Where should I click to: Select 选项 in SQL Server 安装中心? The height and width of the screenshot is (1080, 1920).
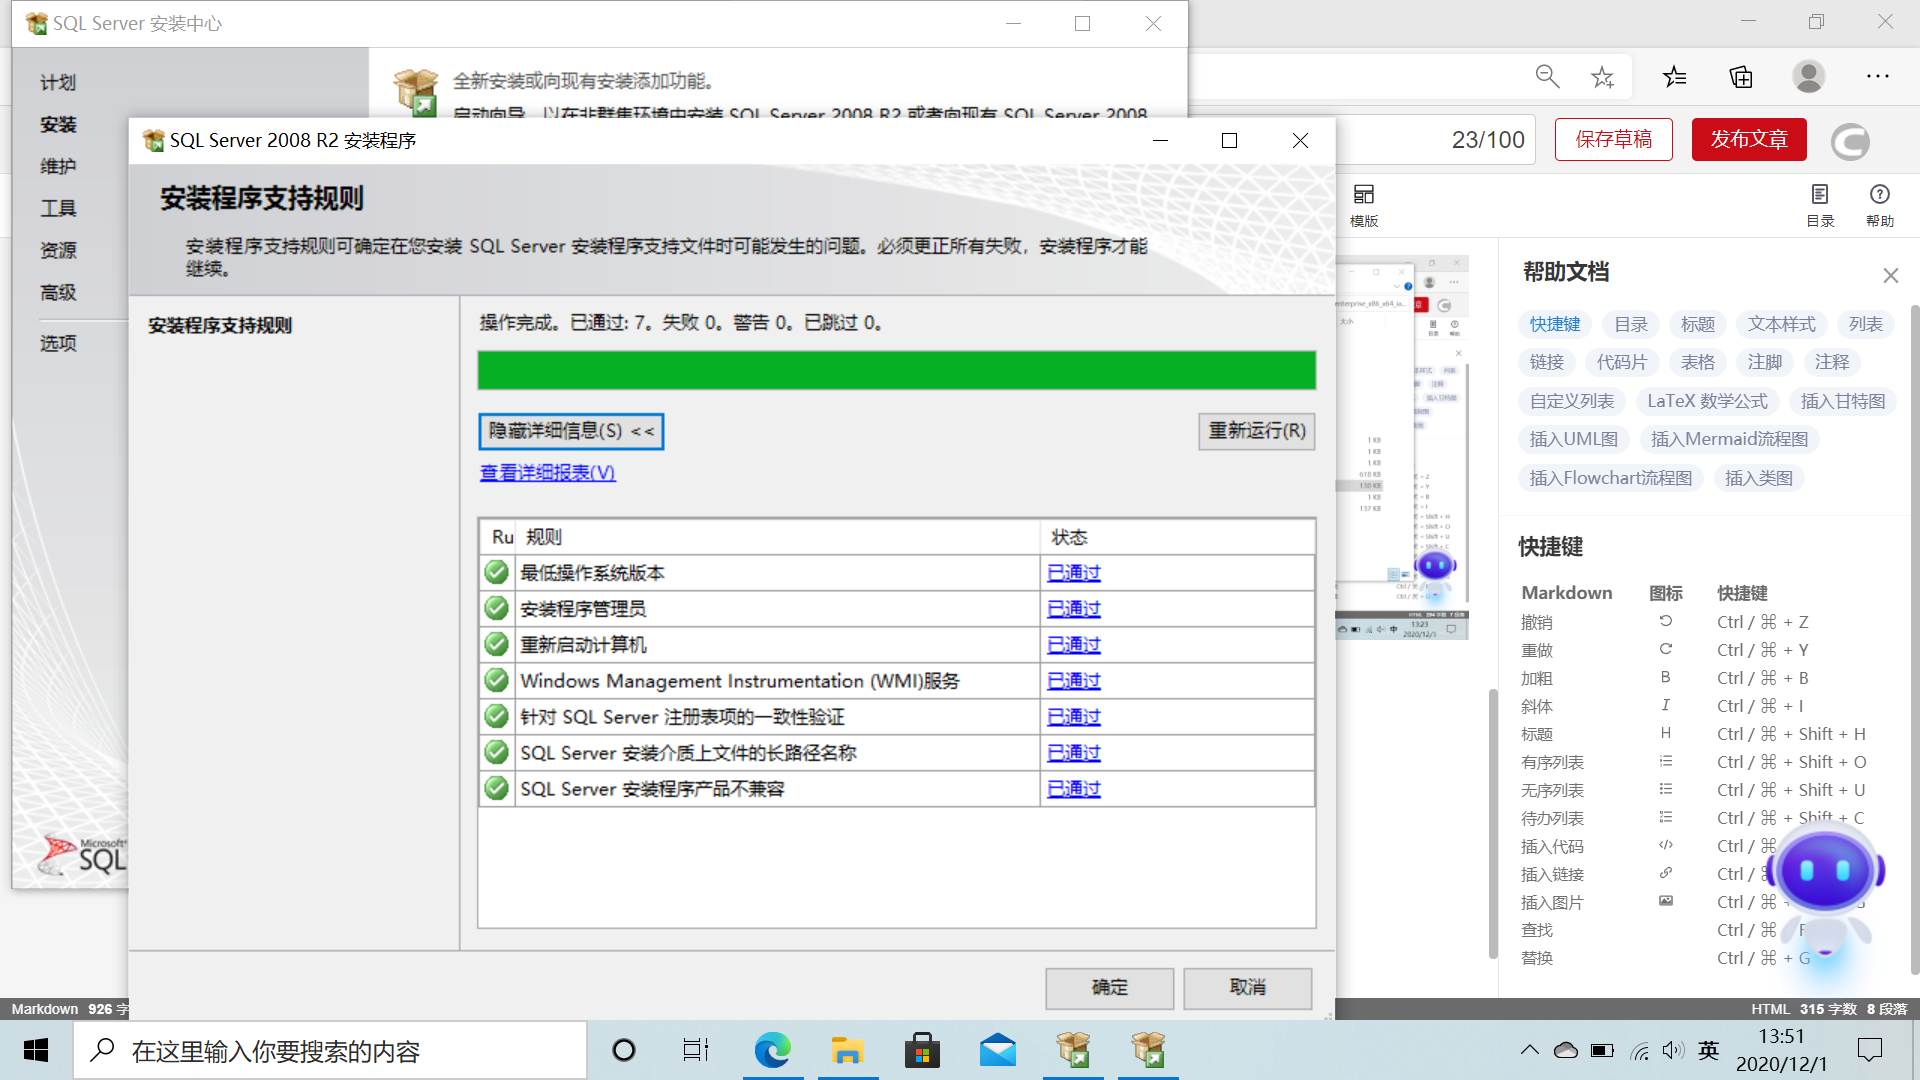click(x=58, y=343)
